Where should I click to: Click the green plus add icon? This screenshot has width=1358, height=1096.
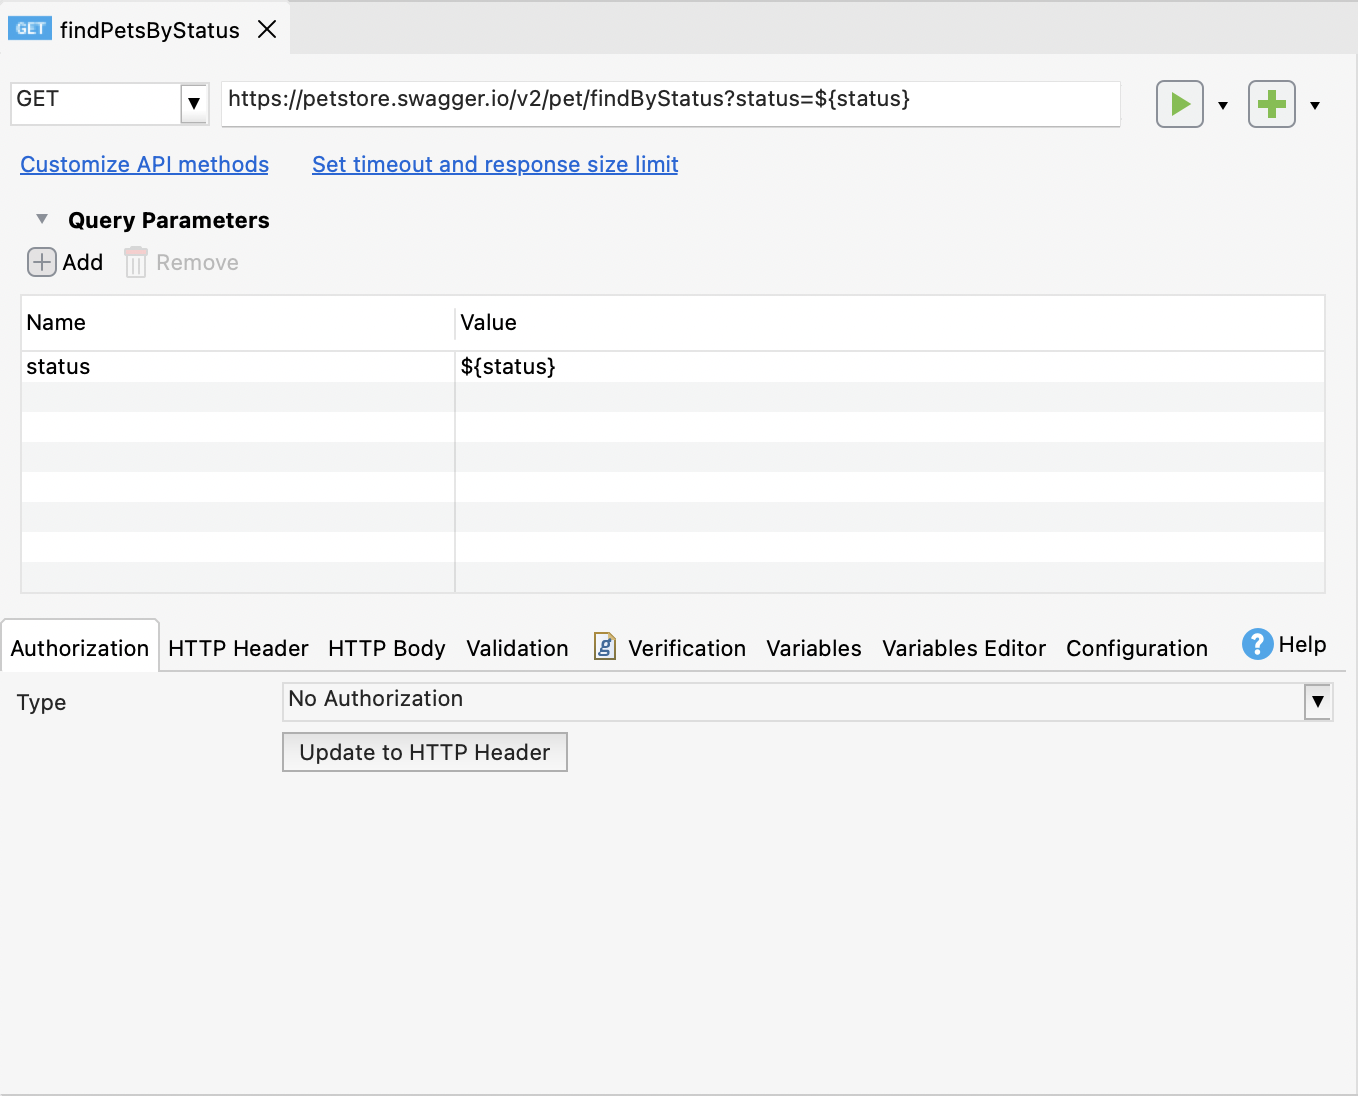(x=1271, y=104)
